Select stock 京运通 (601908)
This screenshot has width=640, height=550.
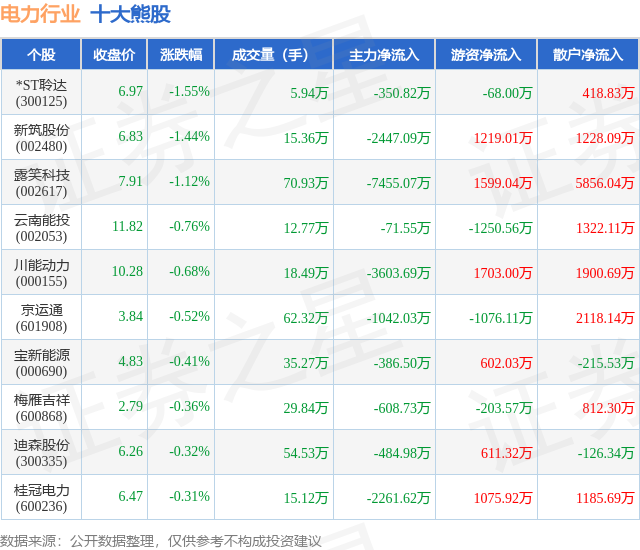[41, 318]
